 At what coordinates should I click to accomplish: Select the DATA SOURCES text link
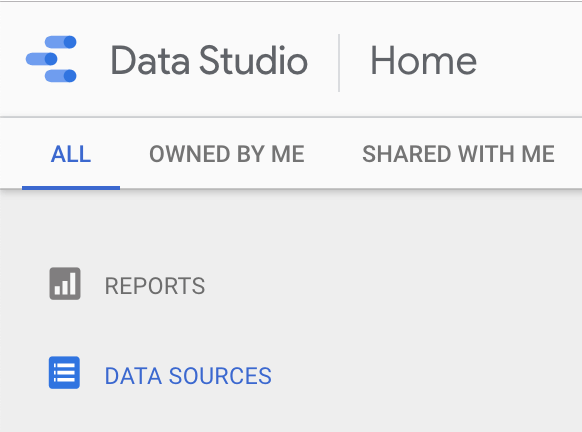pyautogui.click(x=188, y=376)
